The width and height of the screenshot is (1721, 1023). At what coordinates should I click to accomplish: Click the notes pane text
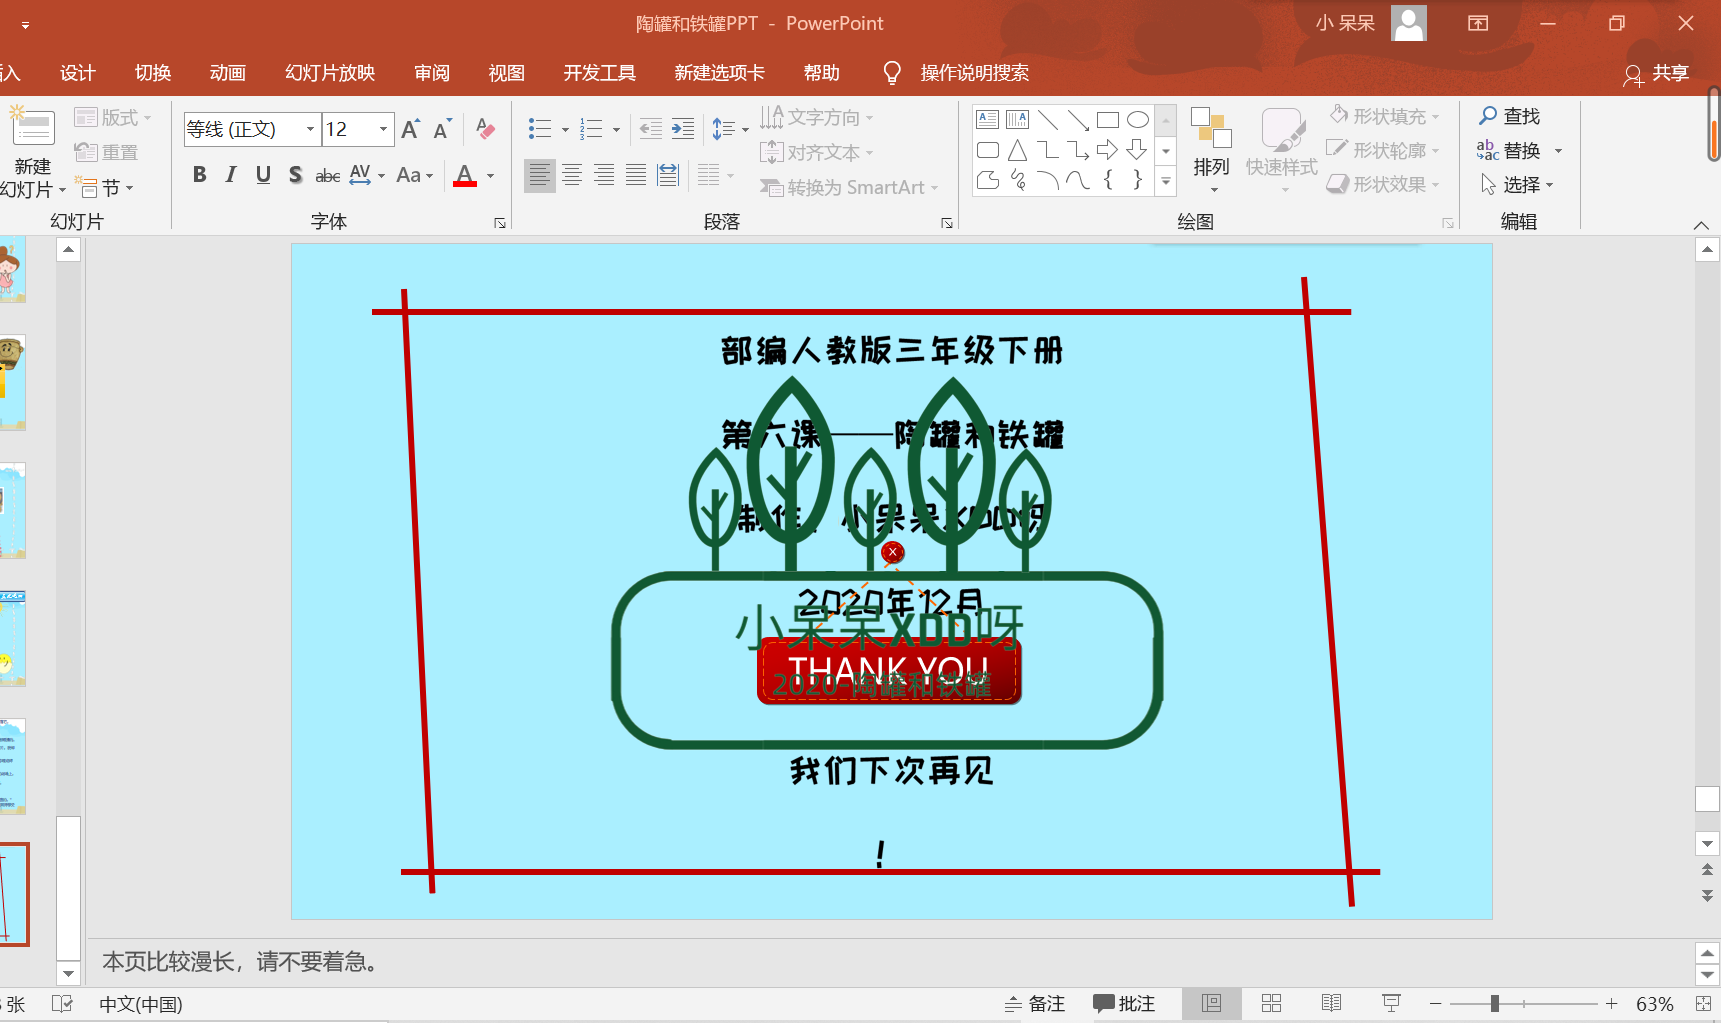(x=243, y=962)
